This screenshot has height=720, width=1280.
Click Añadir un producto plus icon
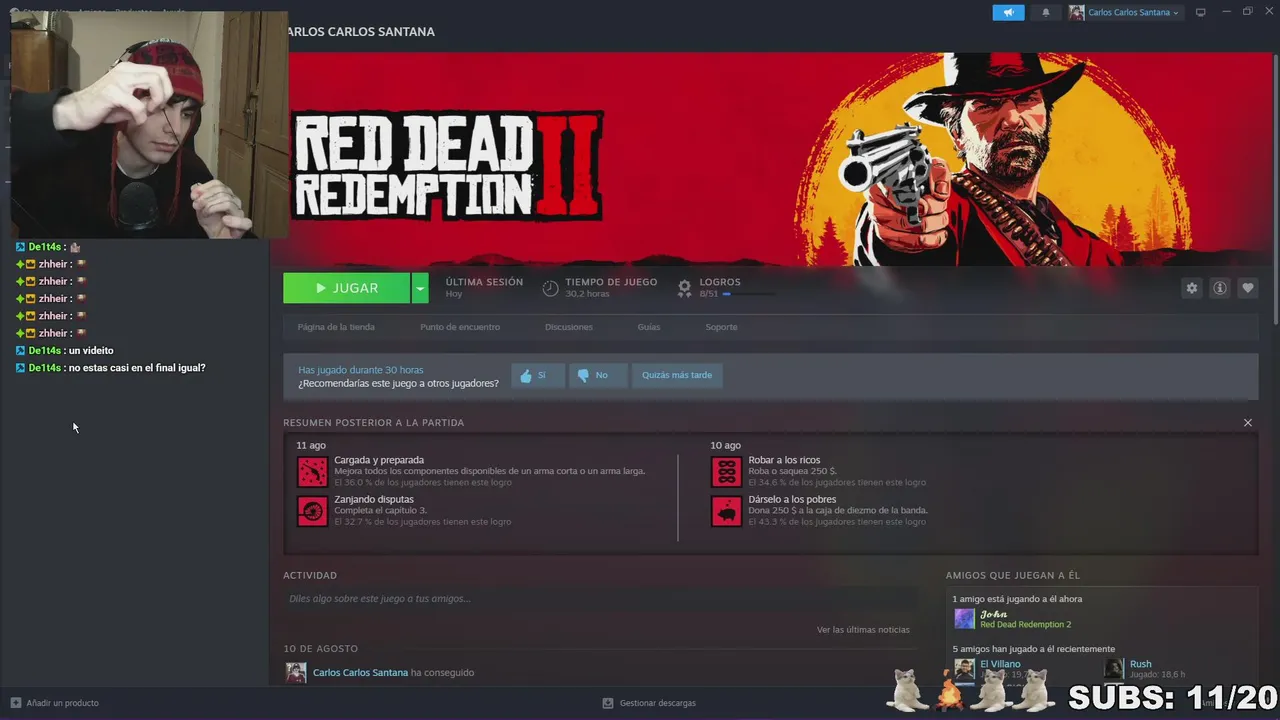coord(15,703)
